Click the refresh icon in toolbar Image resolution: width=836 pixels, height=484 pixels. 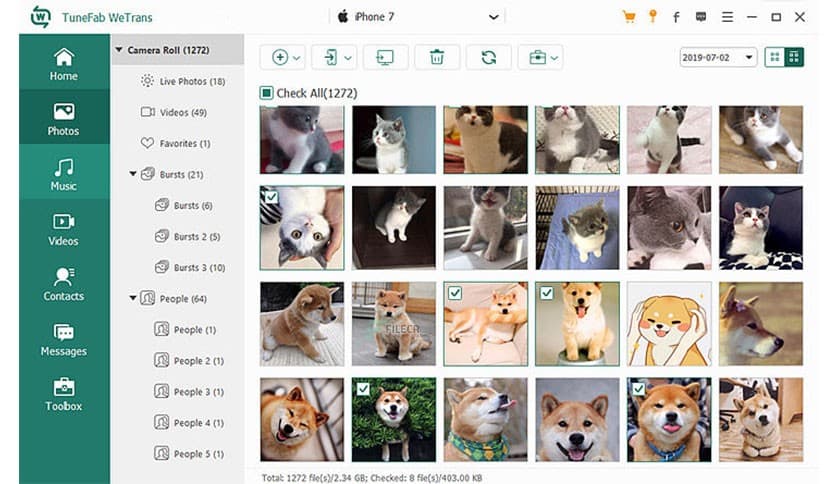coord(488,57)
